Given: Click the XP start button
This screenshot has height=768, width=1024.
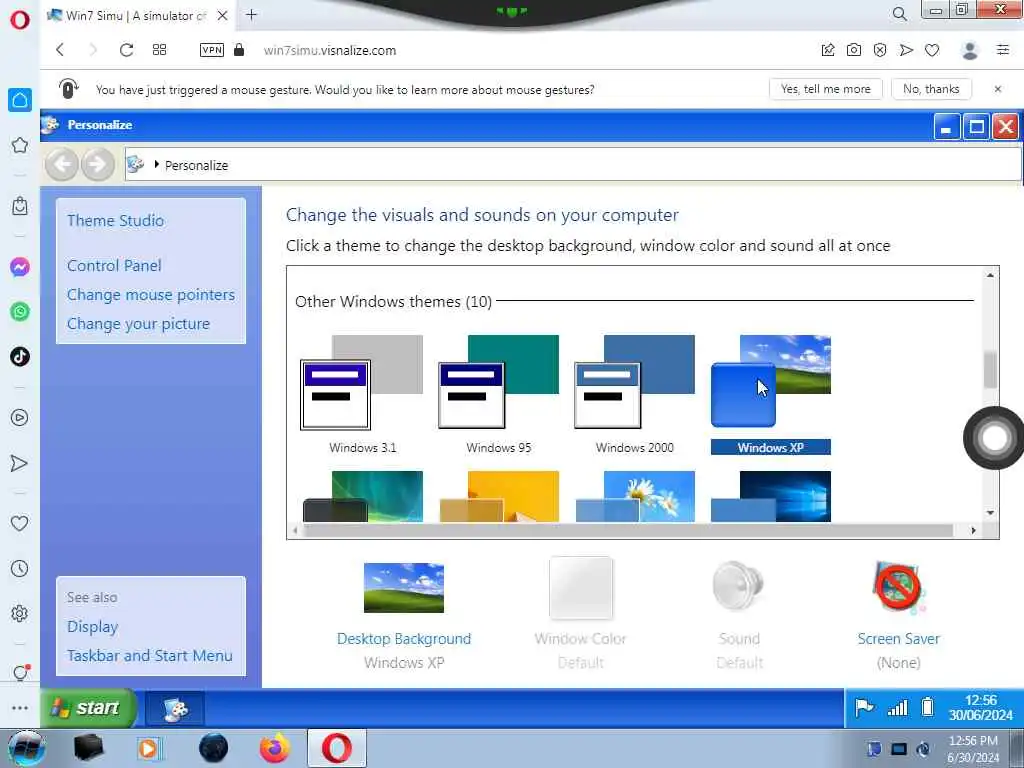Looking at the screenshot, I should [88, 708].
